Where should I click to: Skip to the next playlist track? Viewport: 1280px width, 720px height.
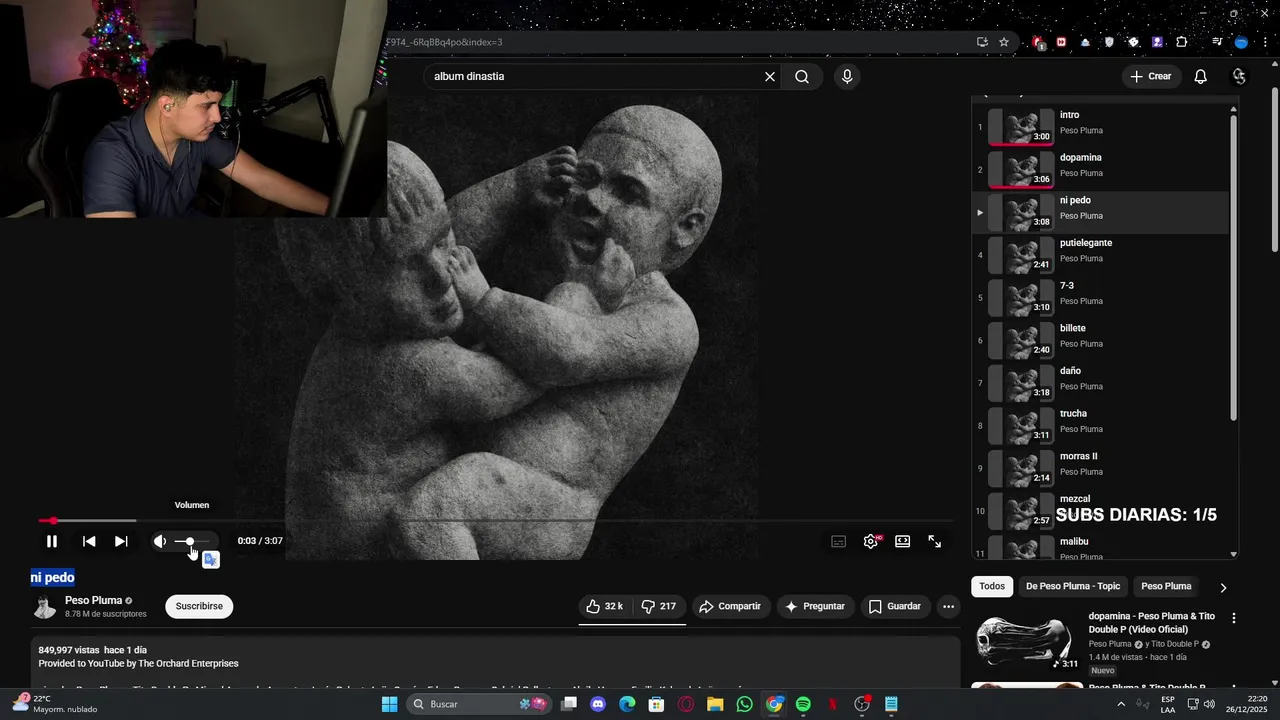pos(121,541)
